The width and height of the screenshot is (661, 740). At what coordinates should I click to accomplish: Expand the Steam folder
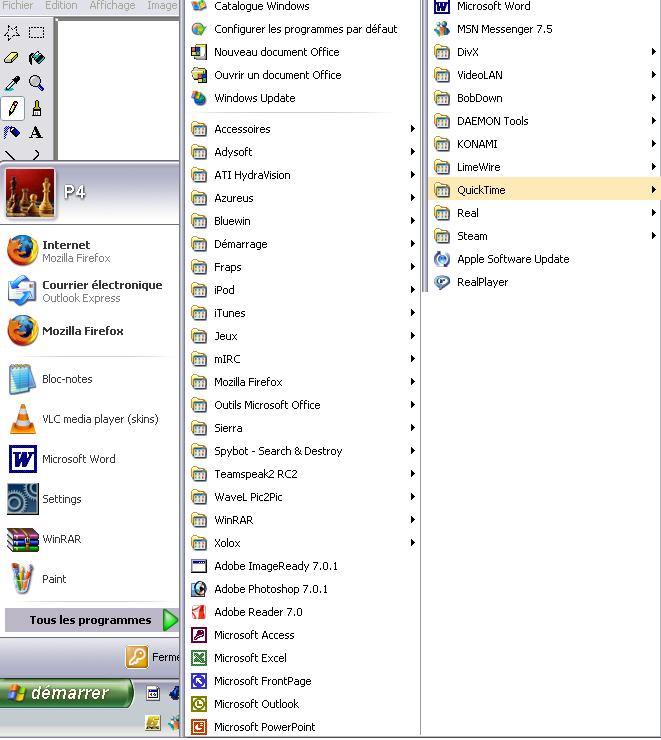point(545,236)
